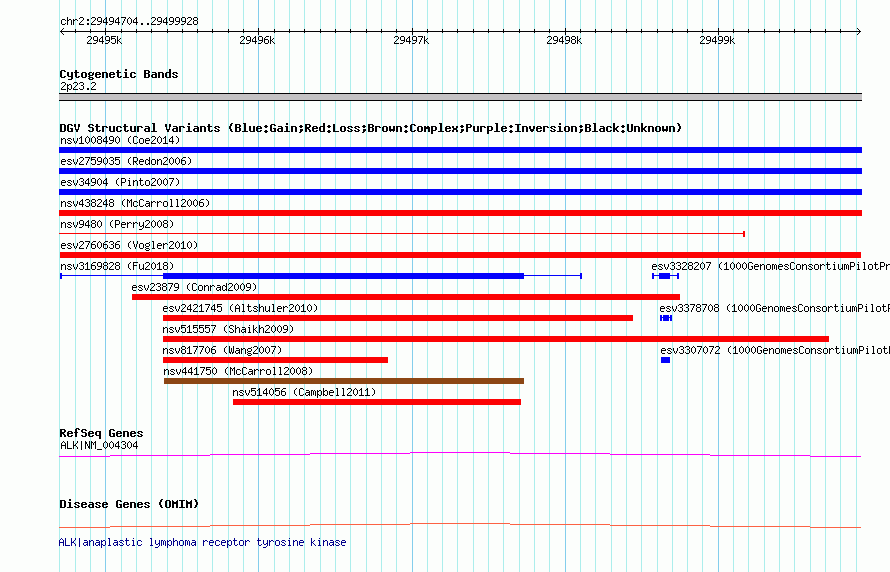
Task: Select the orange OMIM disease gene line
Action: (460, 525)
